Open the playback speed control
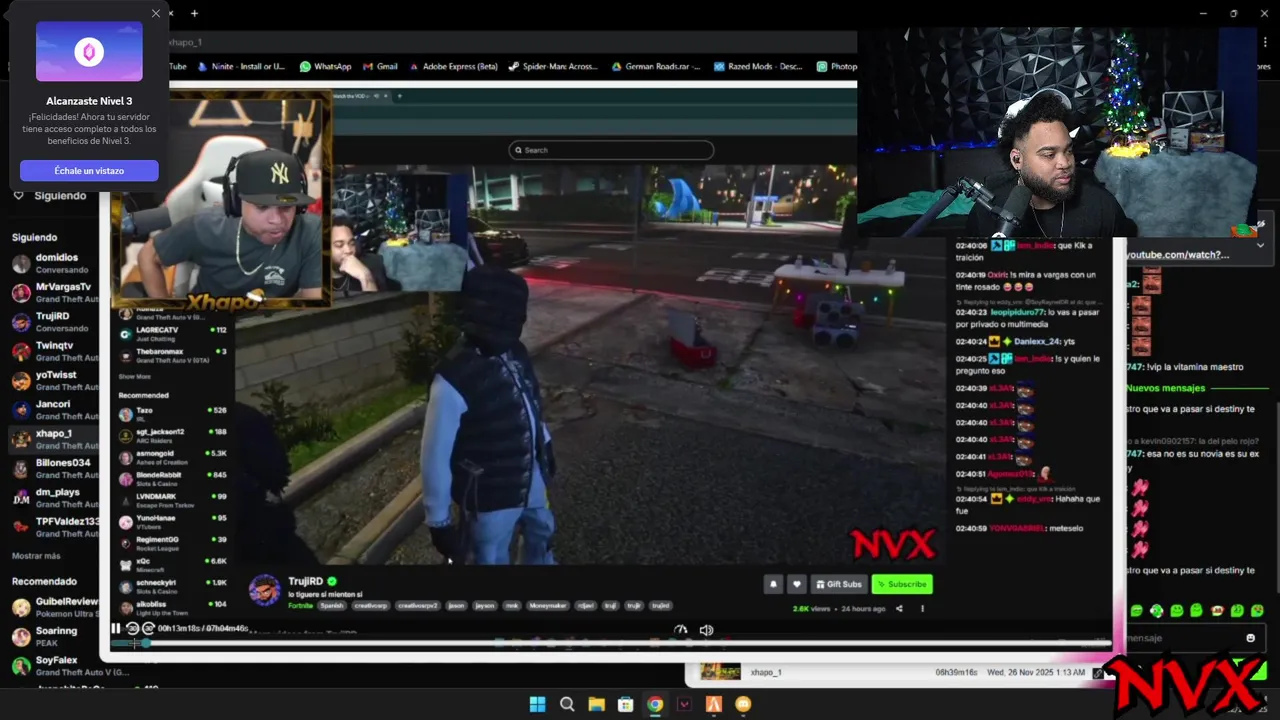 coord(681,630)
